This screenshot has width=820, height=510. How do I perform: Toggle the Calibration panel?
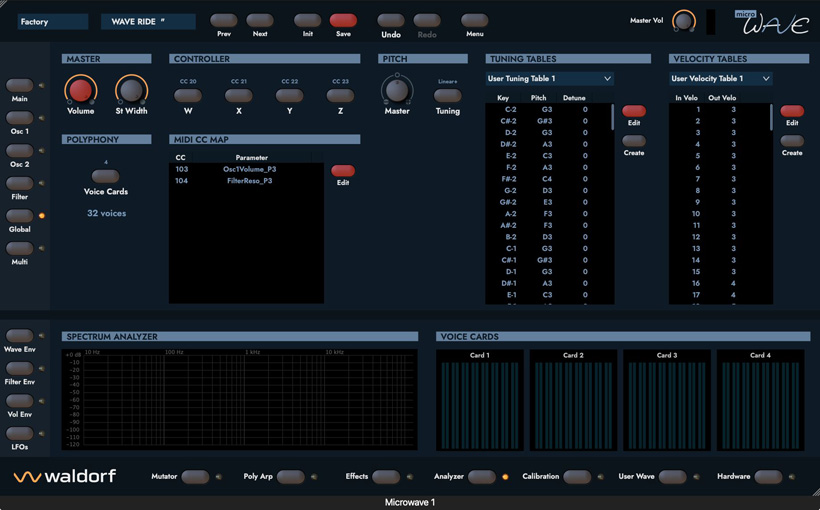pyautogui.click(x=577, y=477)
